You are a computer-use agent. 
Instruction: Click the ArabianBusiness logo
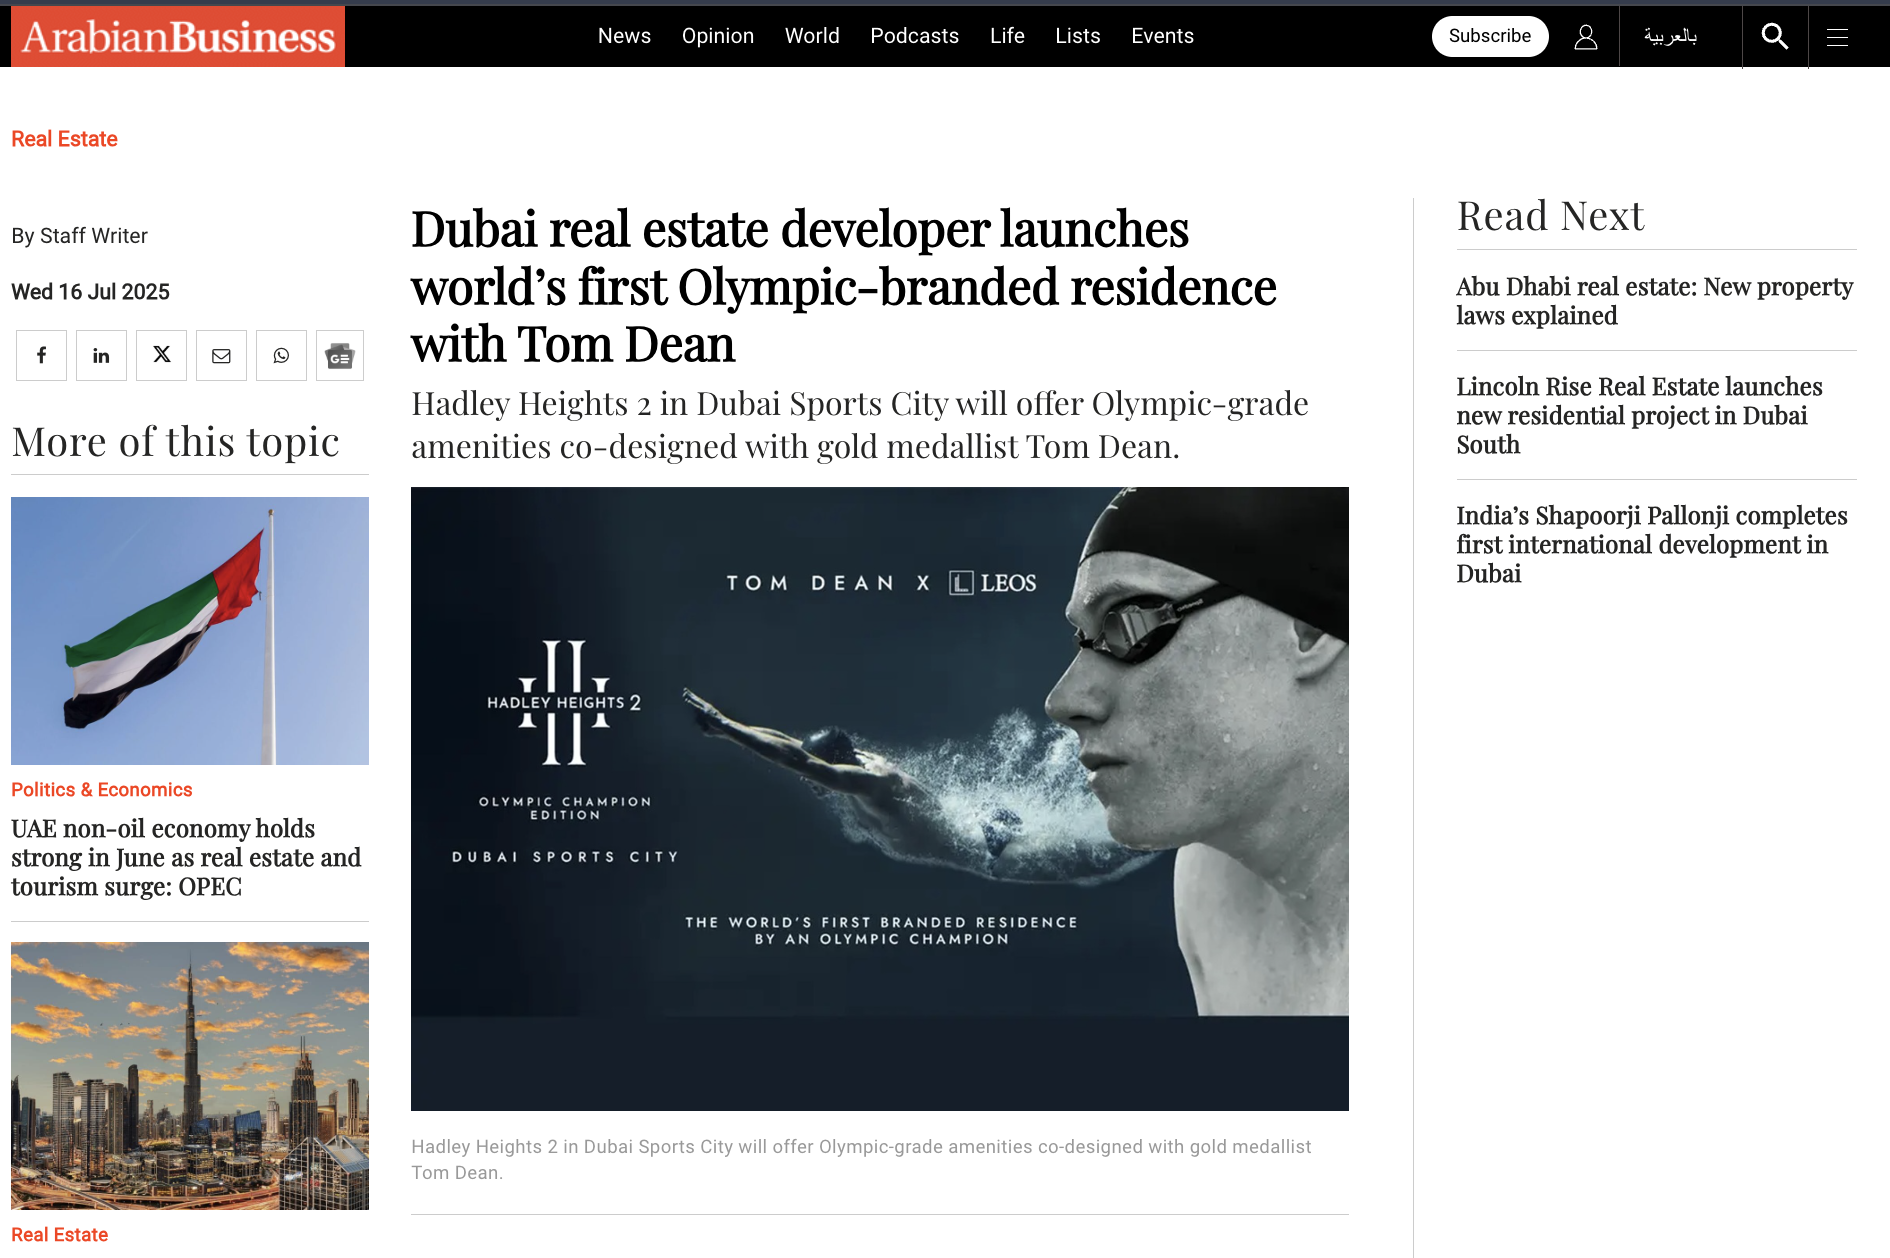(x=178, y=37)
